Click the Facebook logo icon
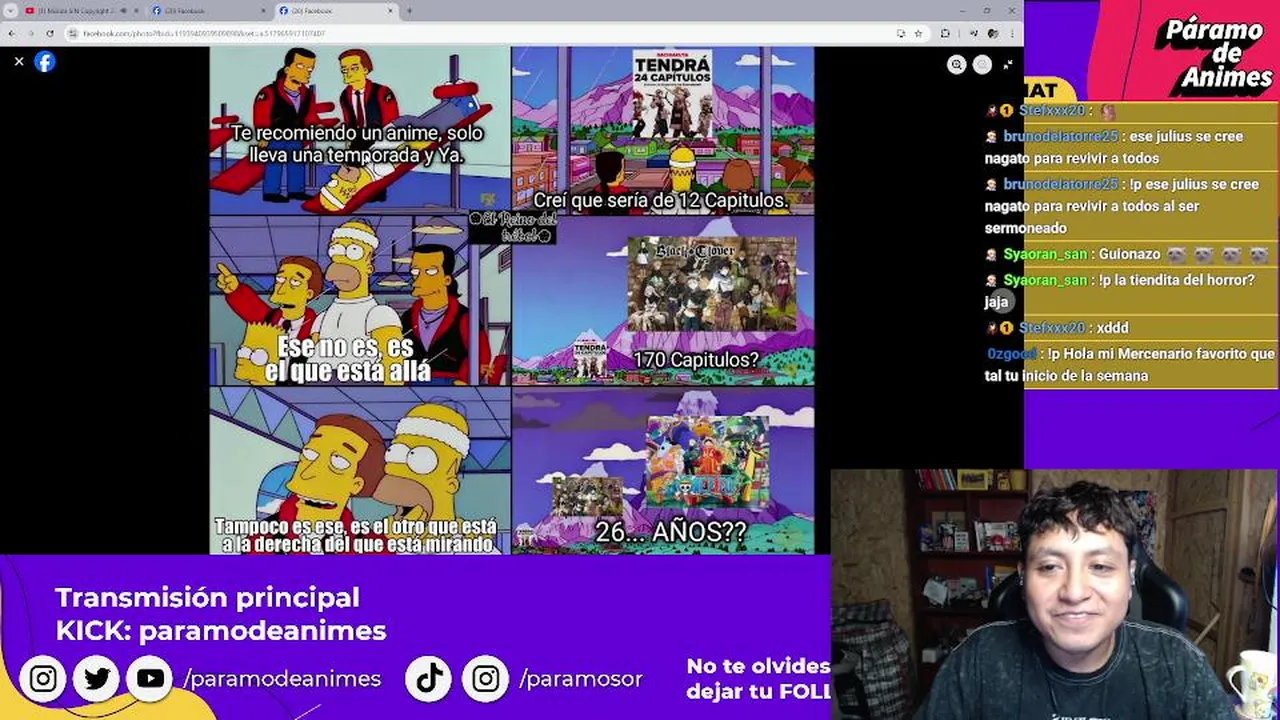1280x720 pixels. [45, 61]
